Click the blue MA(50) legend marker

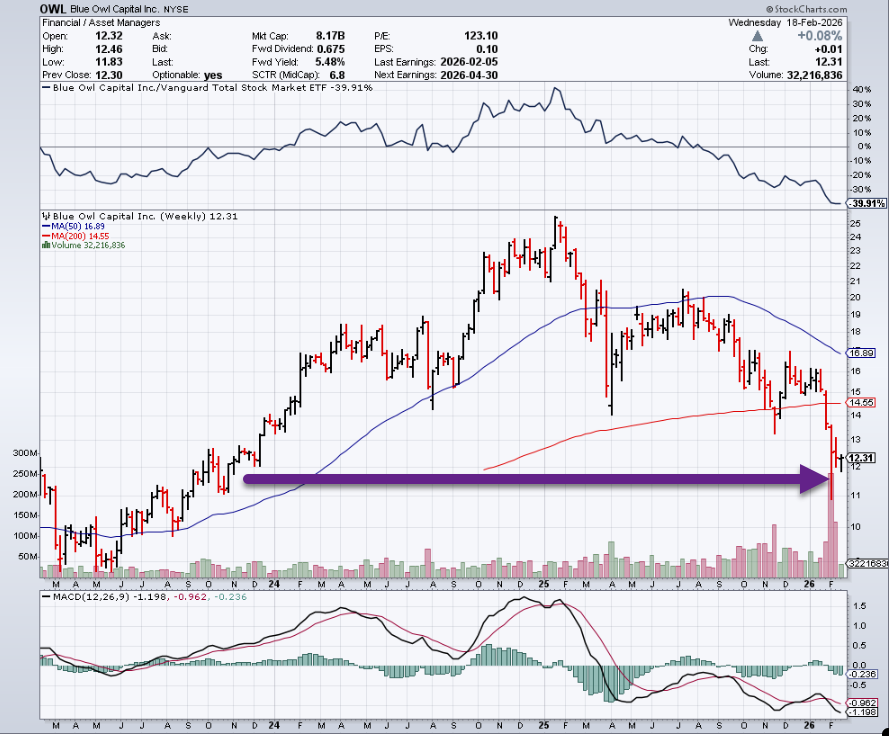pyautogui.click(x=43, y=226)
